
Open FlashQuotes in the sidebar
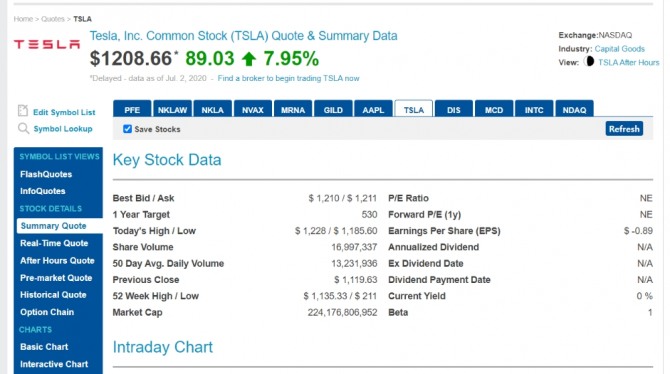46,174
